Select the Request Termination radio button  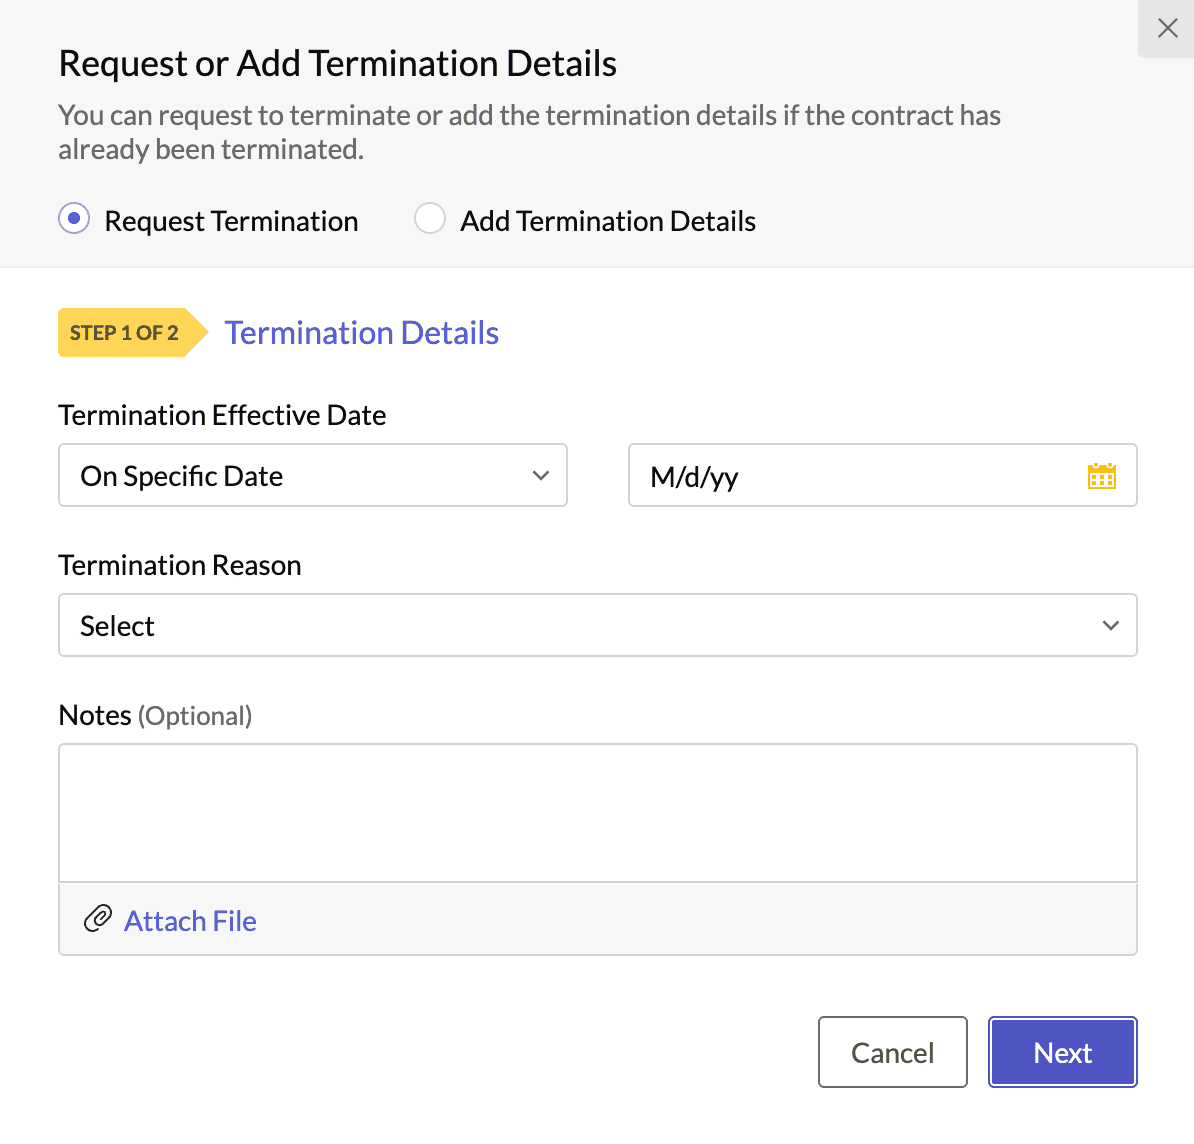tap(74, 219)
